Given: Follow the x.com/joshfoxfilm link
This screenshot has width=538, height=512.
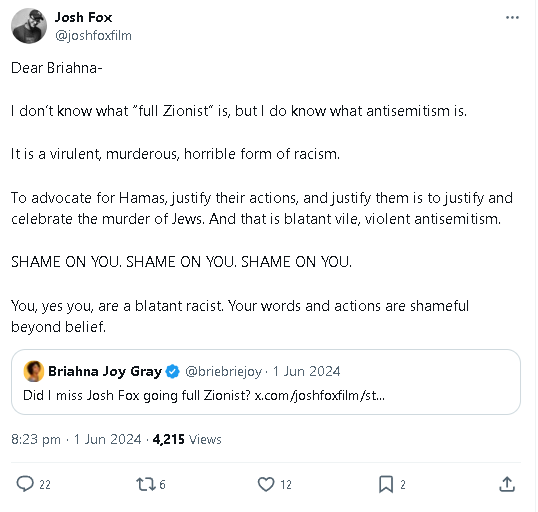Looking at the screenshot, I should [319, 395].
